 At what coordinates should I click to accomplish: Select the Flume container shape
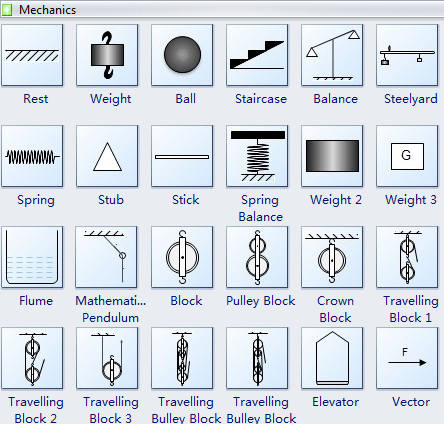[32, 257]
